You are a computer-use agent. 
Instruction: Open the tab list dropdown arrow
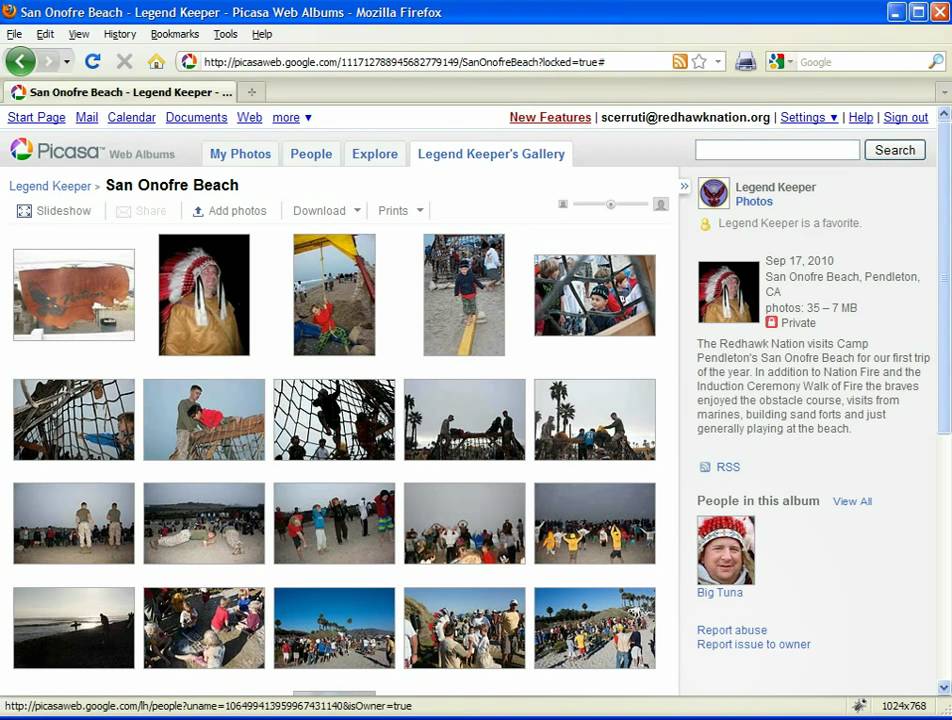(944, 92)
